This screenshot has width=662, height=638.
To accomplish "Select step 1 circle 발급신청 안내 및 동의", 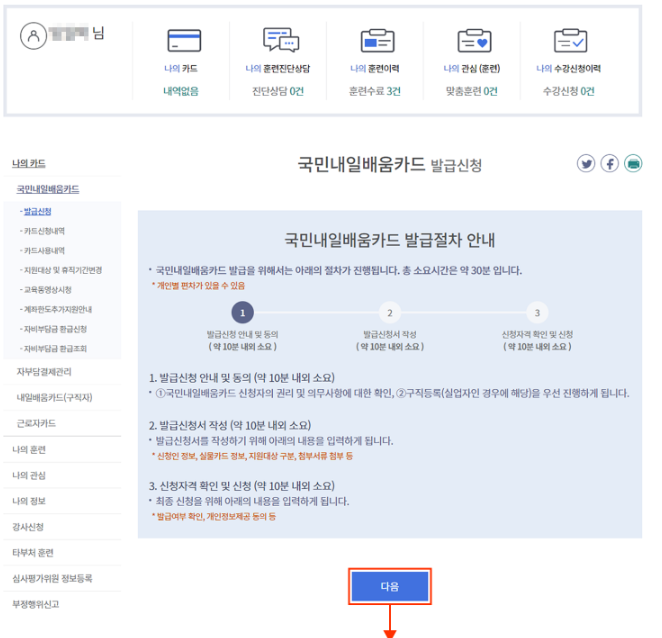I will 242,312.
